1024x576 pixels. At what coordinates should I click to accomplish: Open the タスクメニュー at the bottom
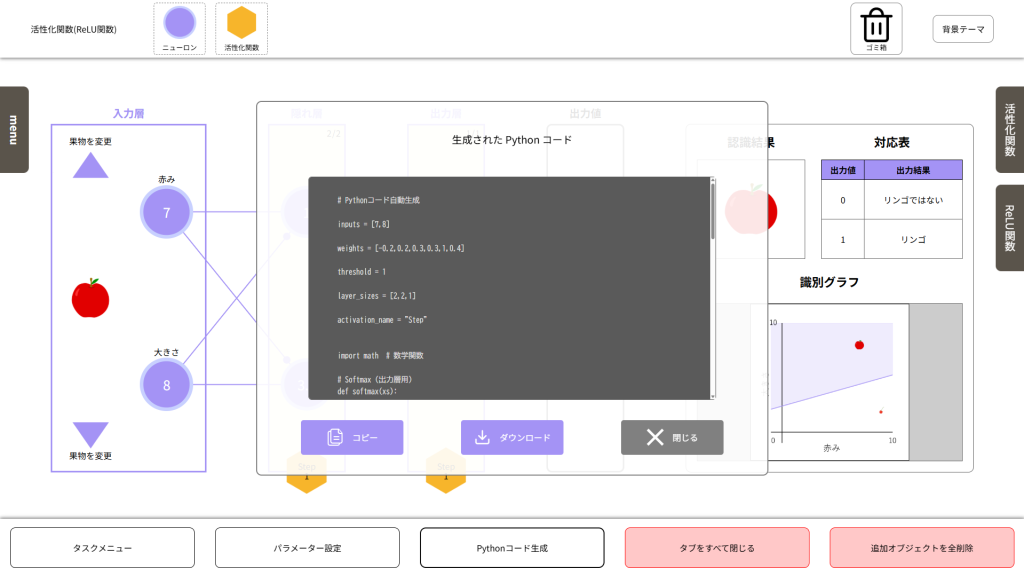[102, 548]
